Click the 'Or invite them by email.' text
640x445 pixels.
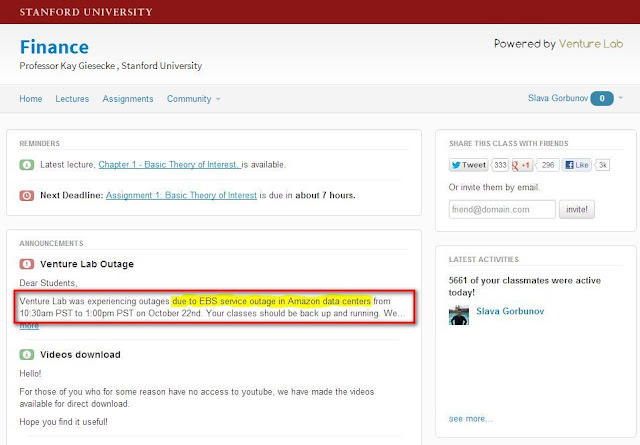pyautogui.click(x=494, y=187)
